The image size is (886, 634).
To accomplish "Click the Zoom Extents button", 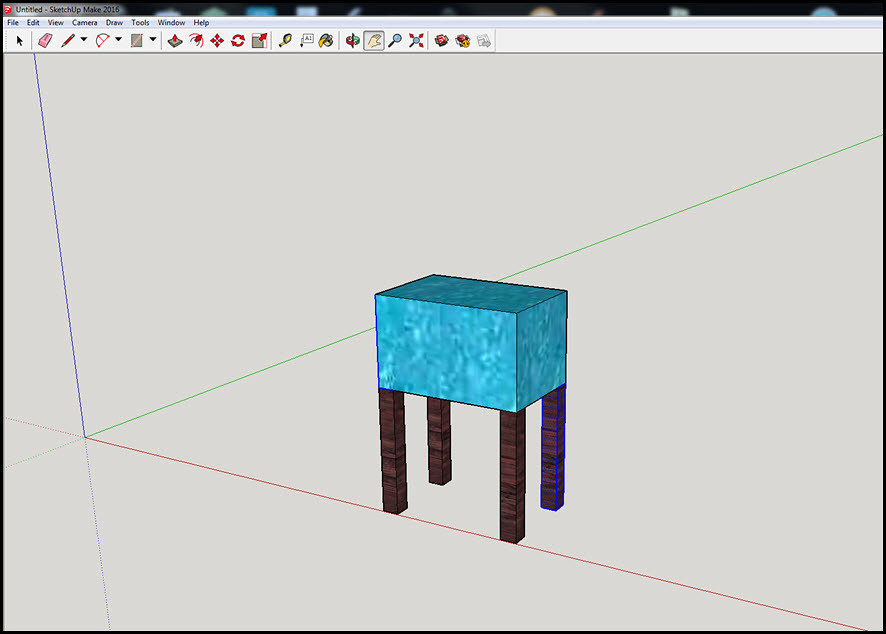I will [x=416, y=41].
